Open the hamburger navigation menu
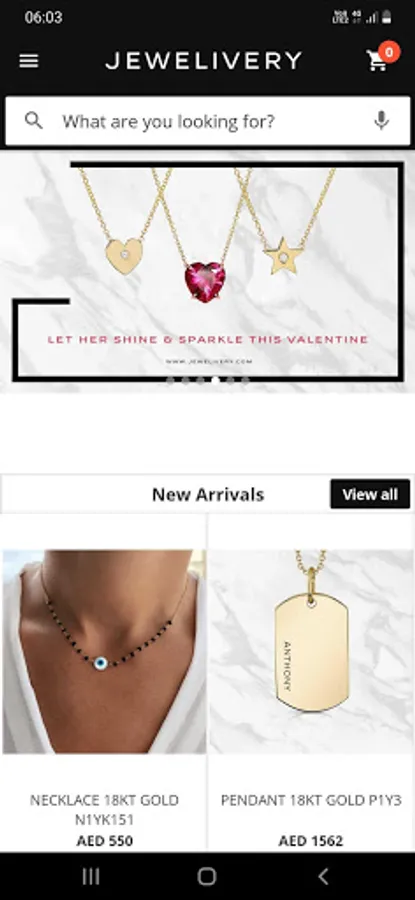 29,61
